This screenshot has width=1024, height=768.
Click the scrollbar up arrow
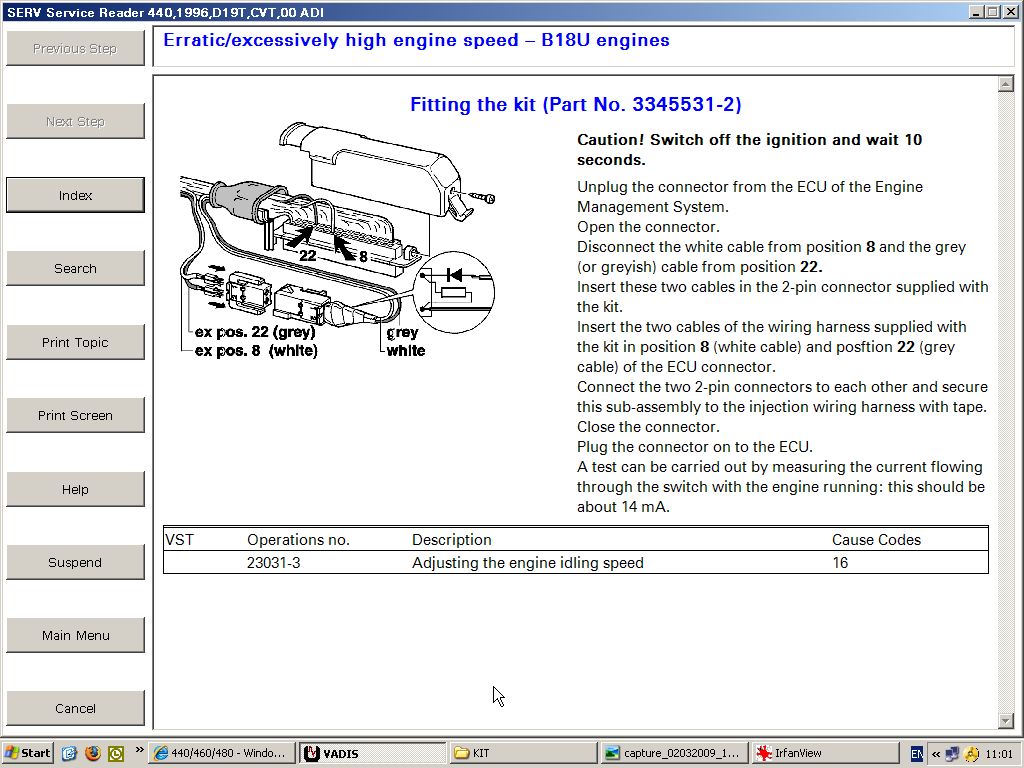[1006, 84]
